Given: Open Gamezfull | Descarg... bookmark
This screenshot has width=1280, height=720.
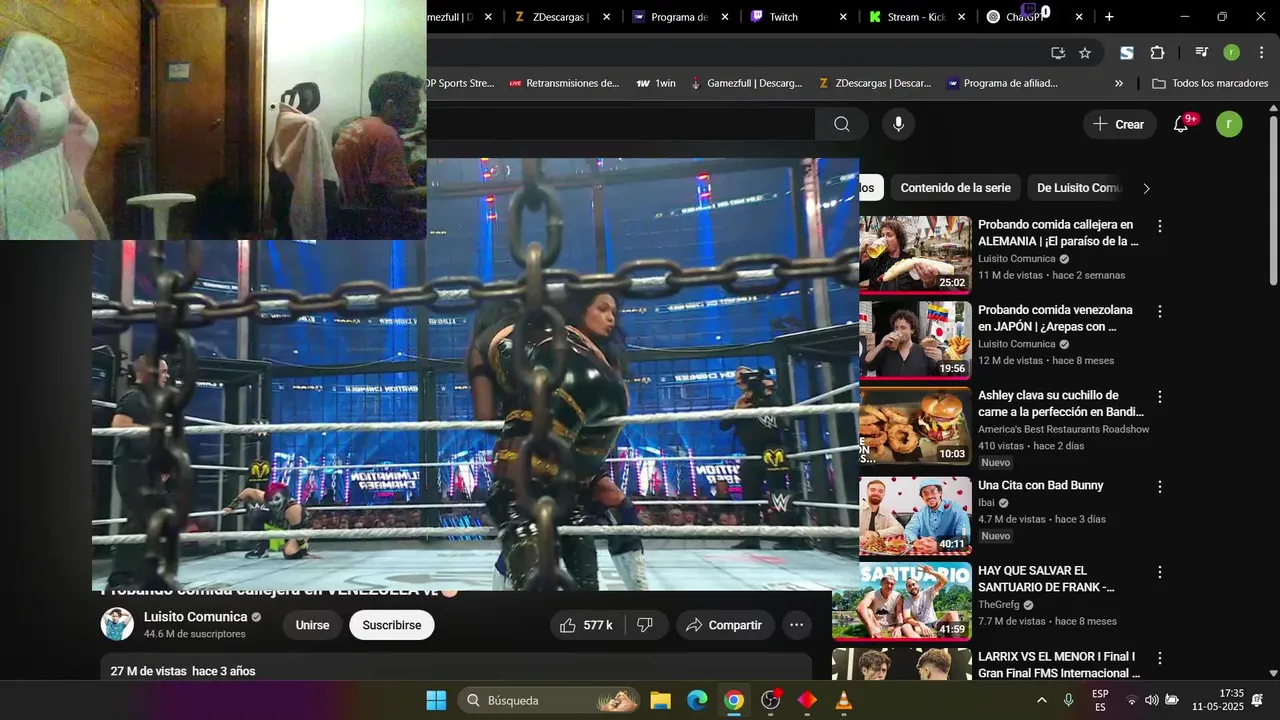Looking at the screenshot, I should tap(746, 83).
